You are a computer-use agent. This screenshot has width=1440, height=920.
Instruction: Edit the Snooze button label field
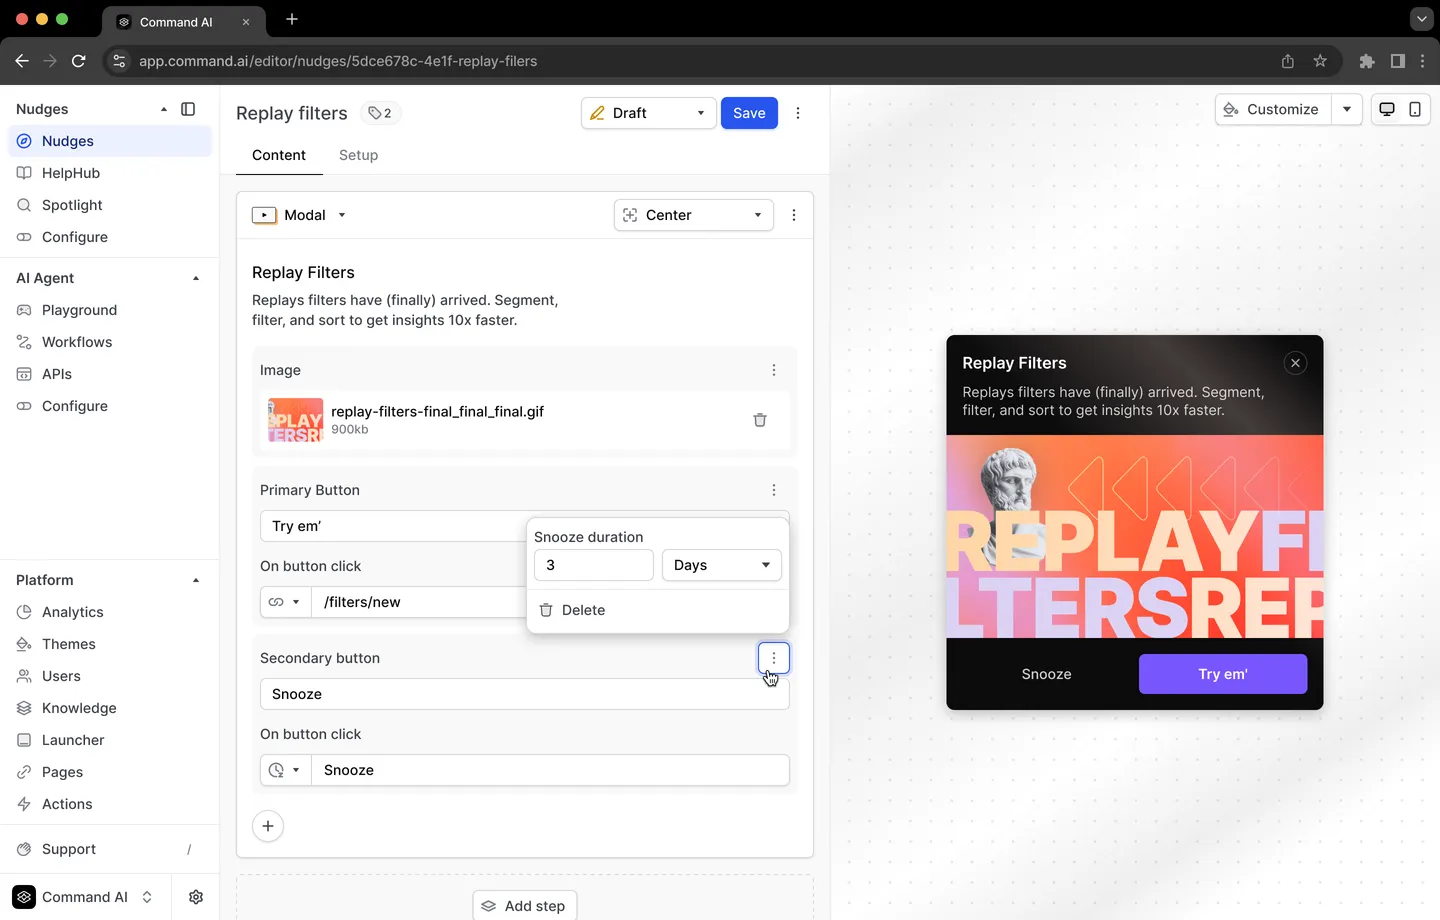pos(525,694)
